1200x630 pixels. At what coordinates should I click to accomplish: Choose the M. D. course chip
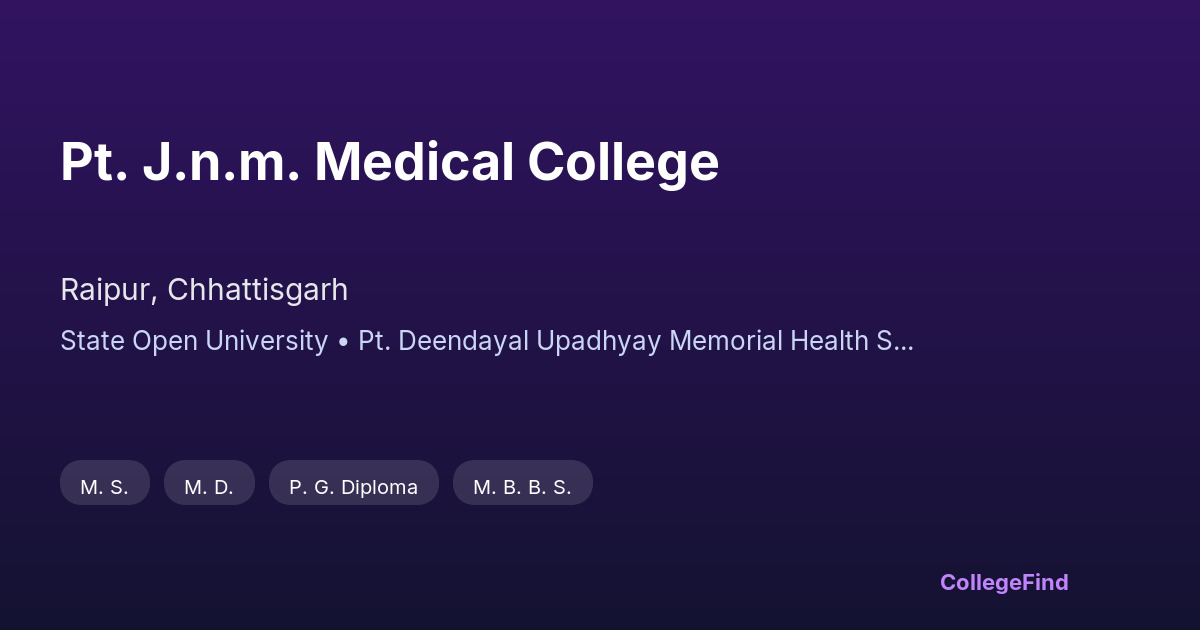pos(209,487)
